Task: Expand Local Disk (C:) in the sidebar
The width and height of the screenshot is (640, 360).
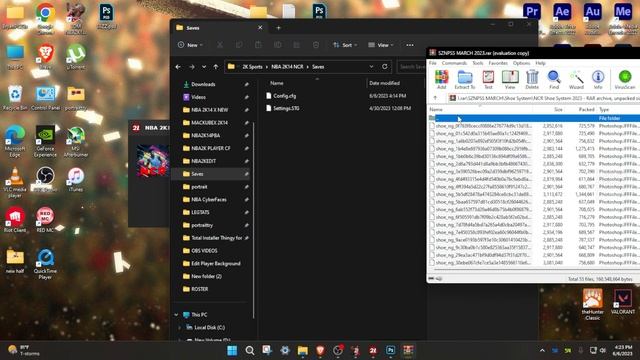Action: coord(180,328)
